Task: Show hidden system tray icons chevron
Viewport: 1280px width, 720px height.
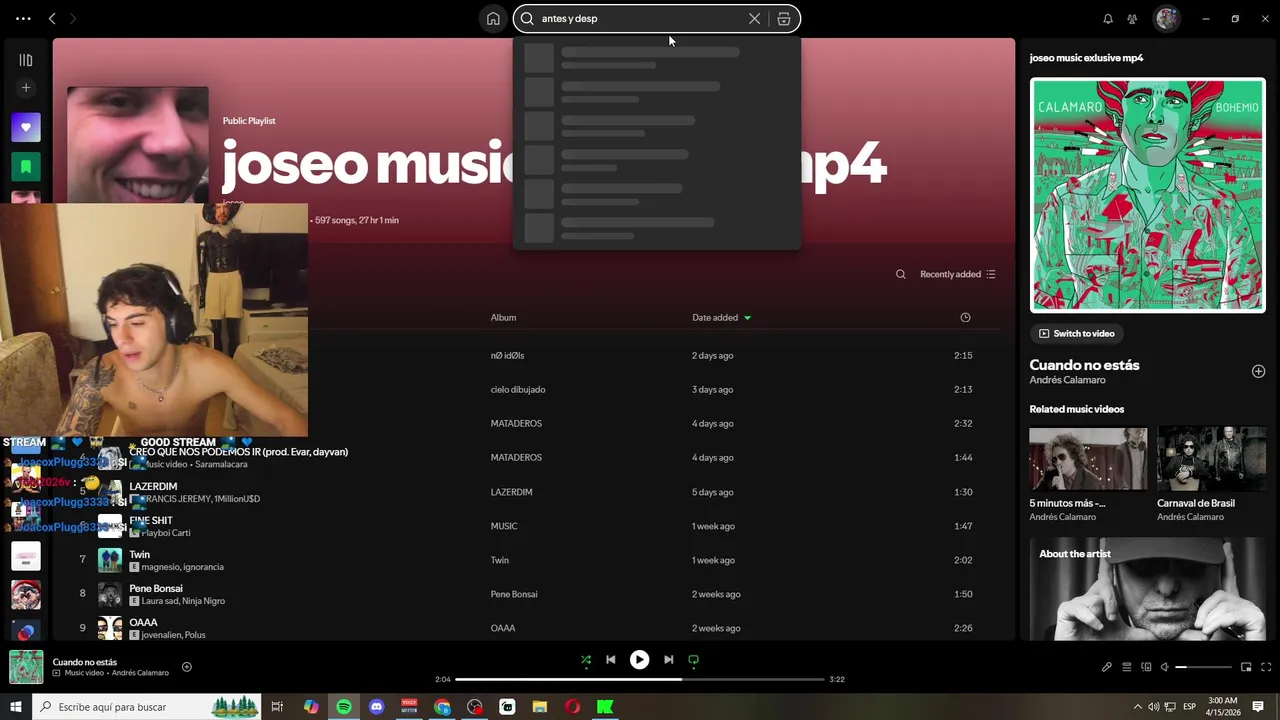Action: click(x=1137, y=707)
